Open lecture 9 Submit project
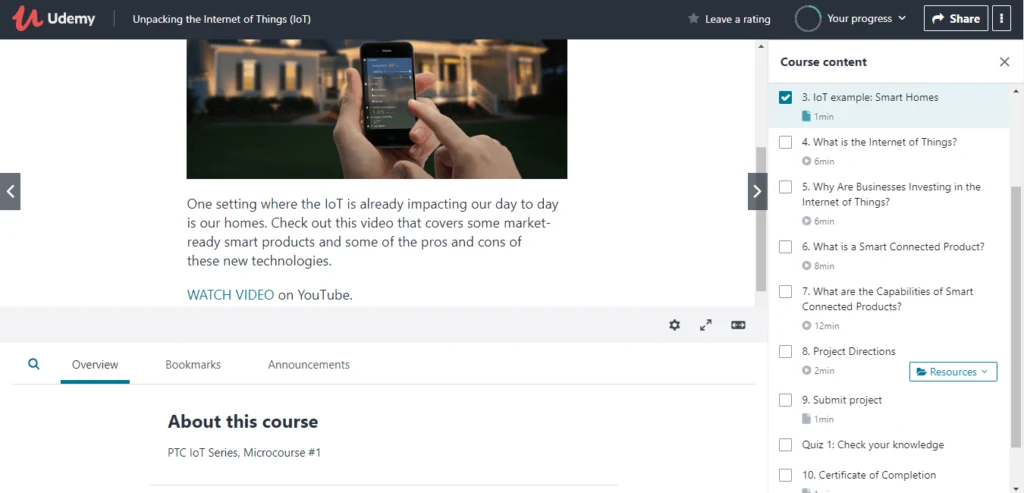Screen dimensions: 1024x493 pyautogui.click(x=842, y=400)
